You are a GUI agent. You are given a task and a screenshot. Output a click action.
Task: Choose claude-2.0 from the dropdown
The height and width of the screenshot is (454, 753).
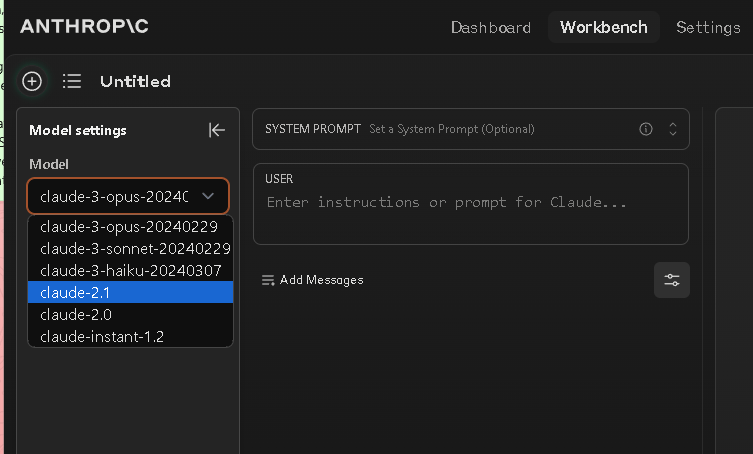point(130,314)
